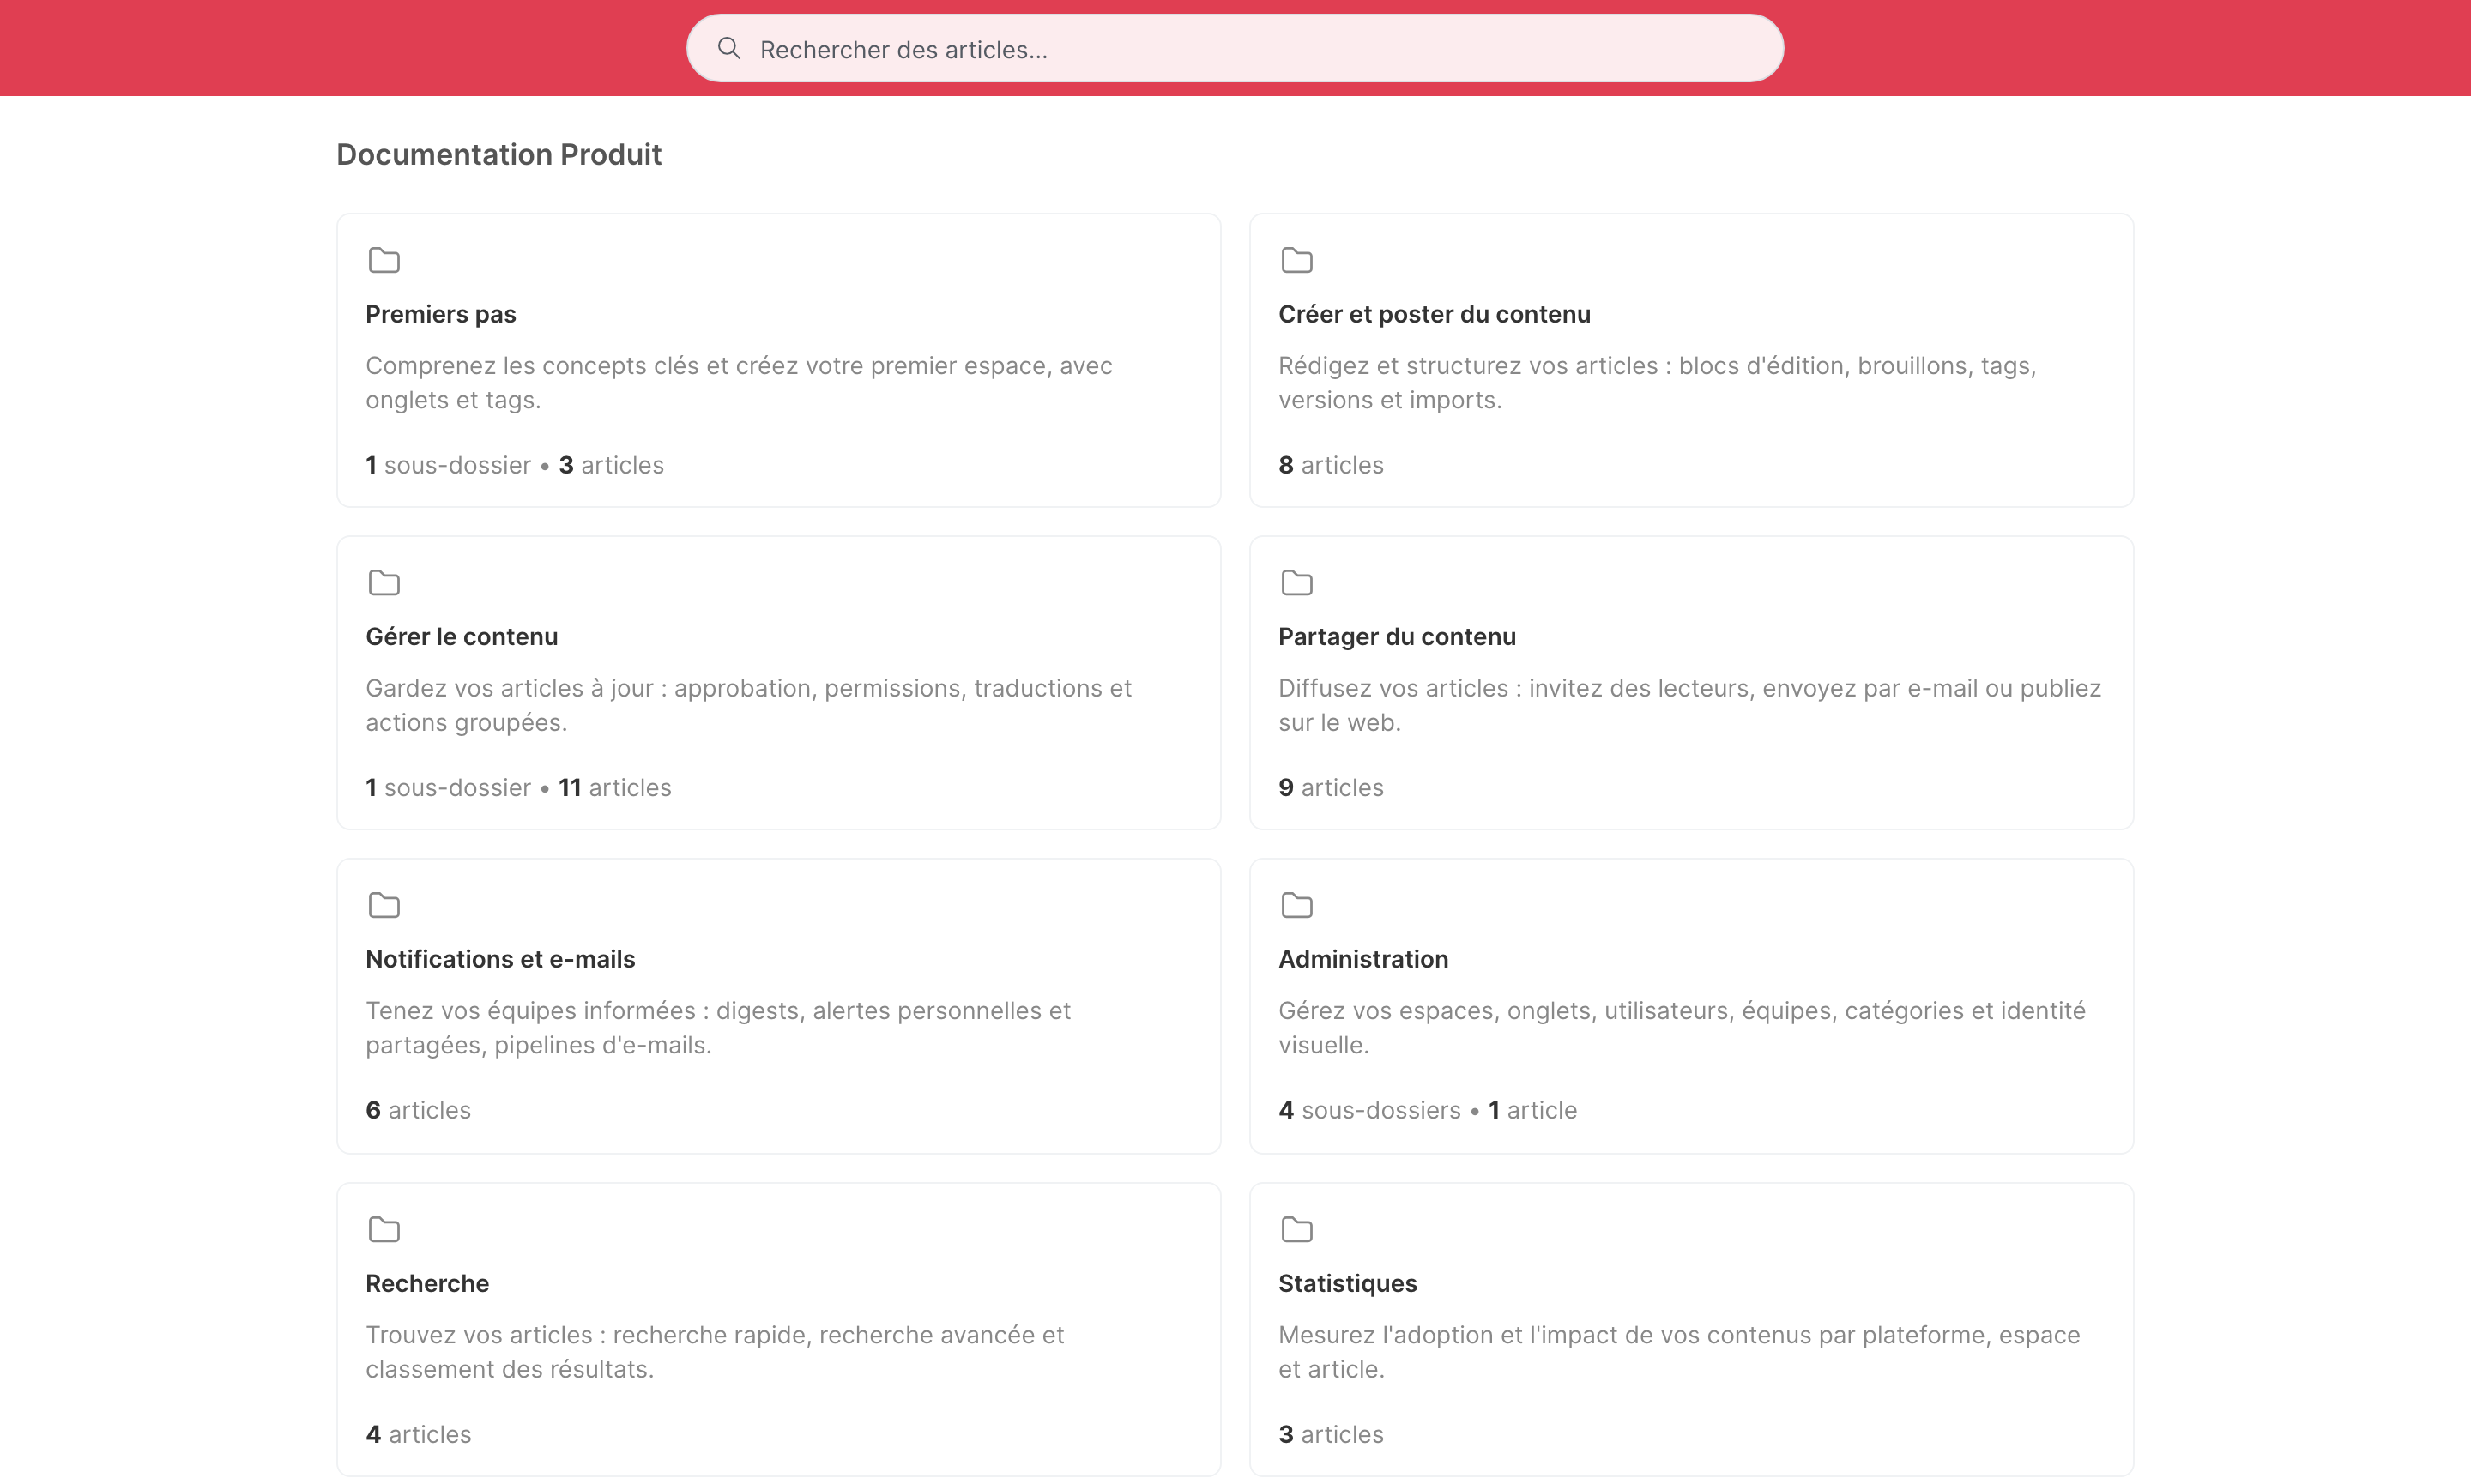Viewport: 2471px width, 1484px height.
Task: Click the folder icon of Statistiques
Action: 1297,1230
